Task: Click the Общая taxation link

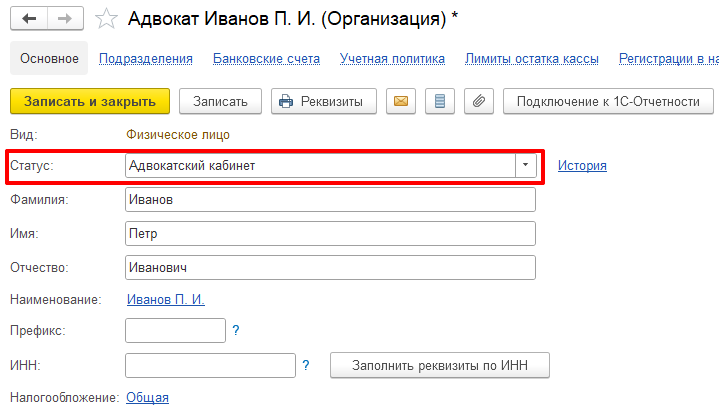Action: (x=147, y=397)
